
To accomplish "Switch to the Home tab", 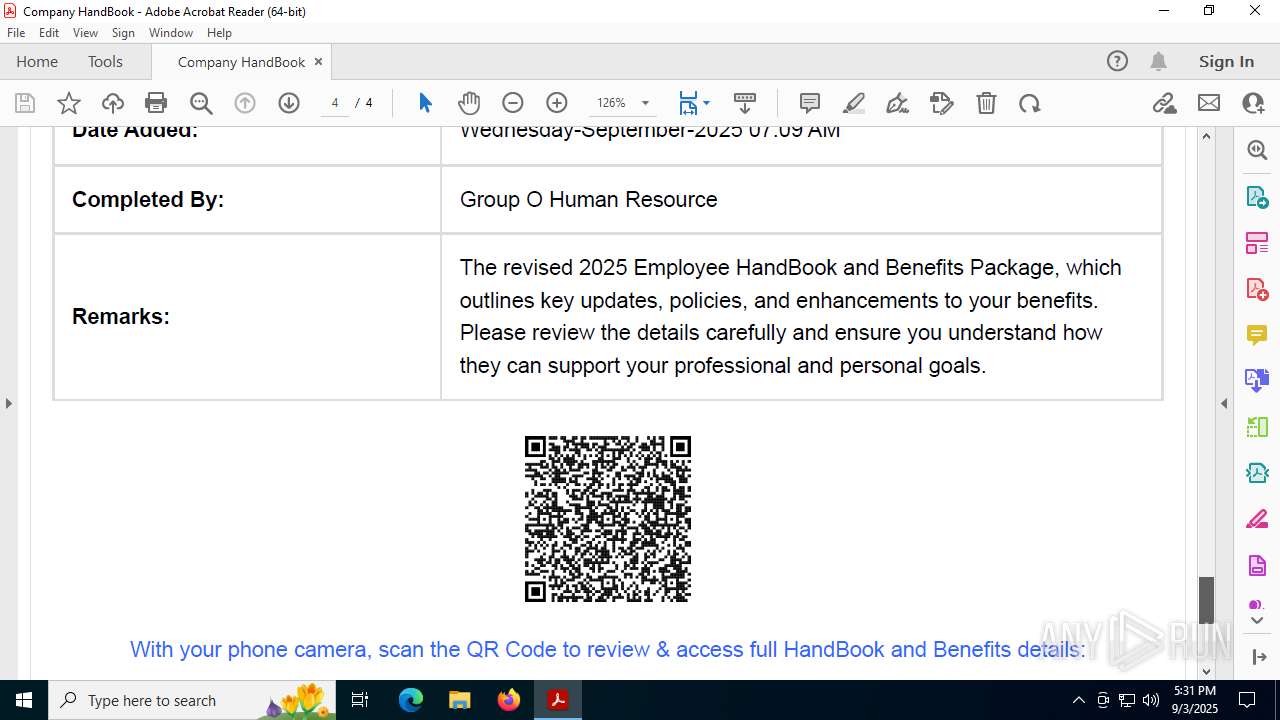I will pyautogui.click(x=37, y=61).
